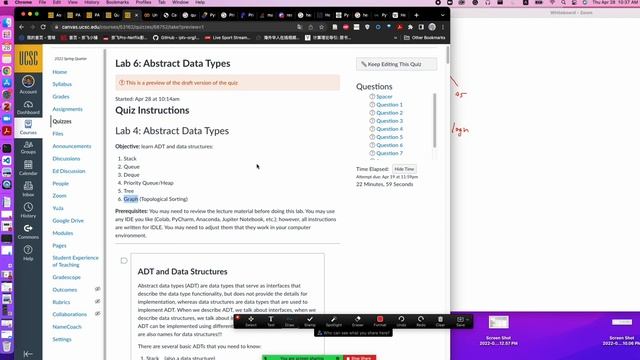The width and height of the screenshot is (640, 360).
Task: Clear annotations with the trash icon
Action: pyautogui.click(x=440, y=321)
